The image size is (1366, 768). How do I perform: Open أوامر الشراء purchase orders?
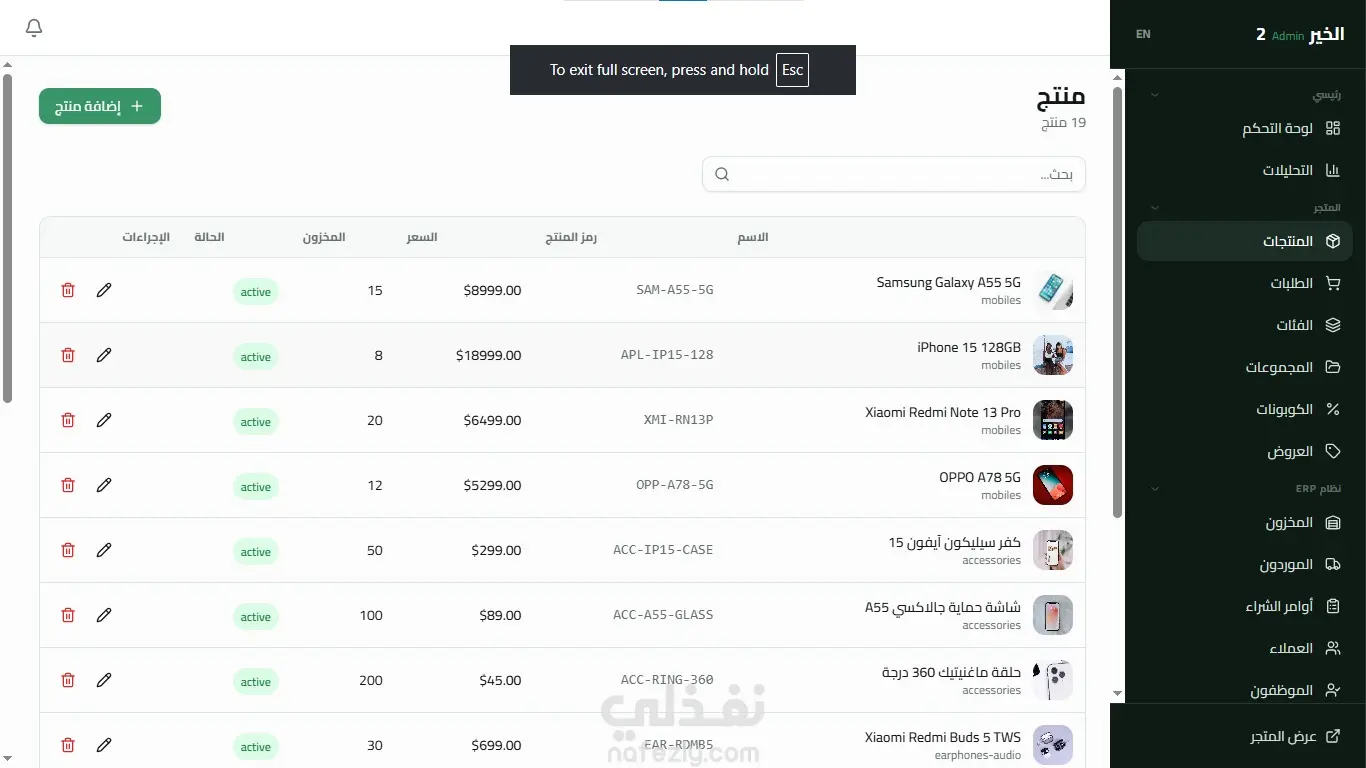click(x=1245, y=606)
